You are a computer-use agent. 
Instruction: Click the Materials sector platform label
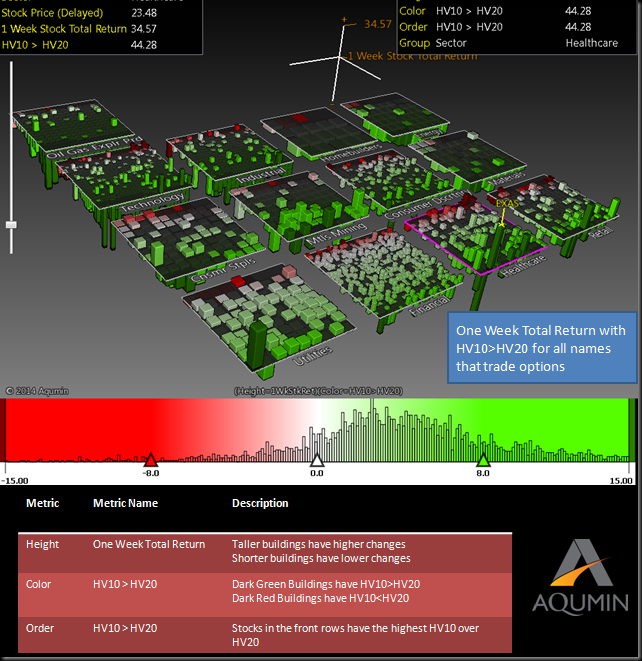[506, 179]
